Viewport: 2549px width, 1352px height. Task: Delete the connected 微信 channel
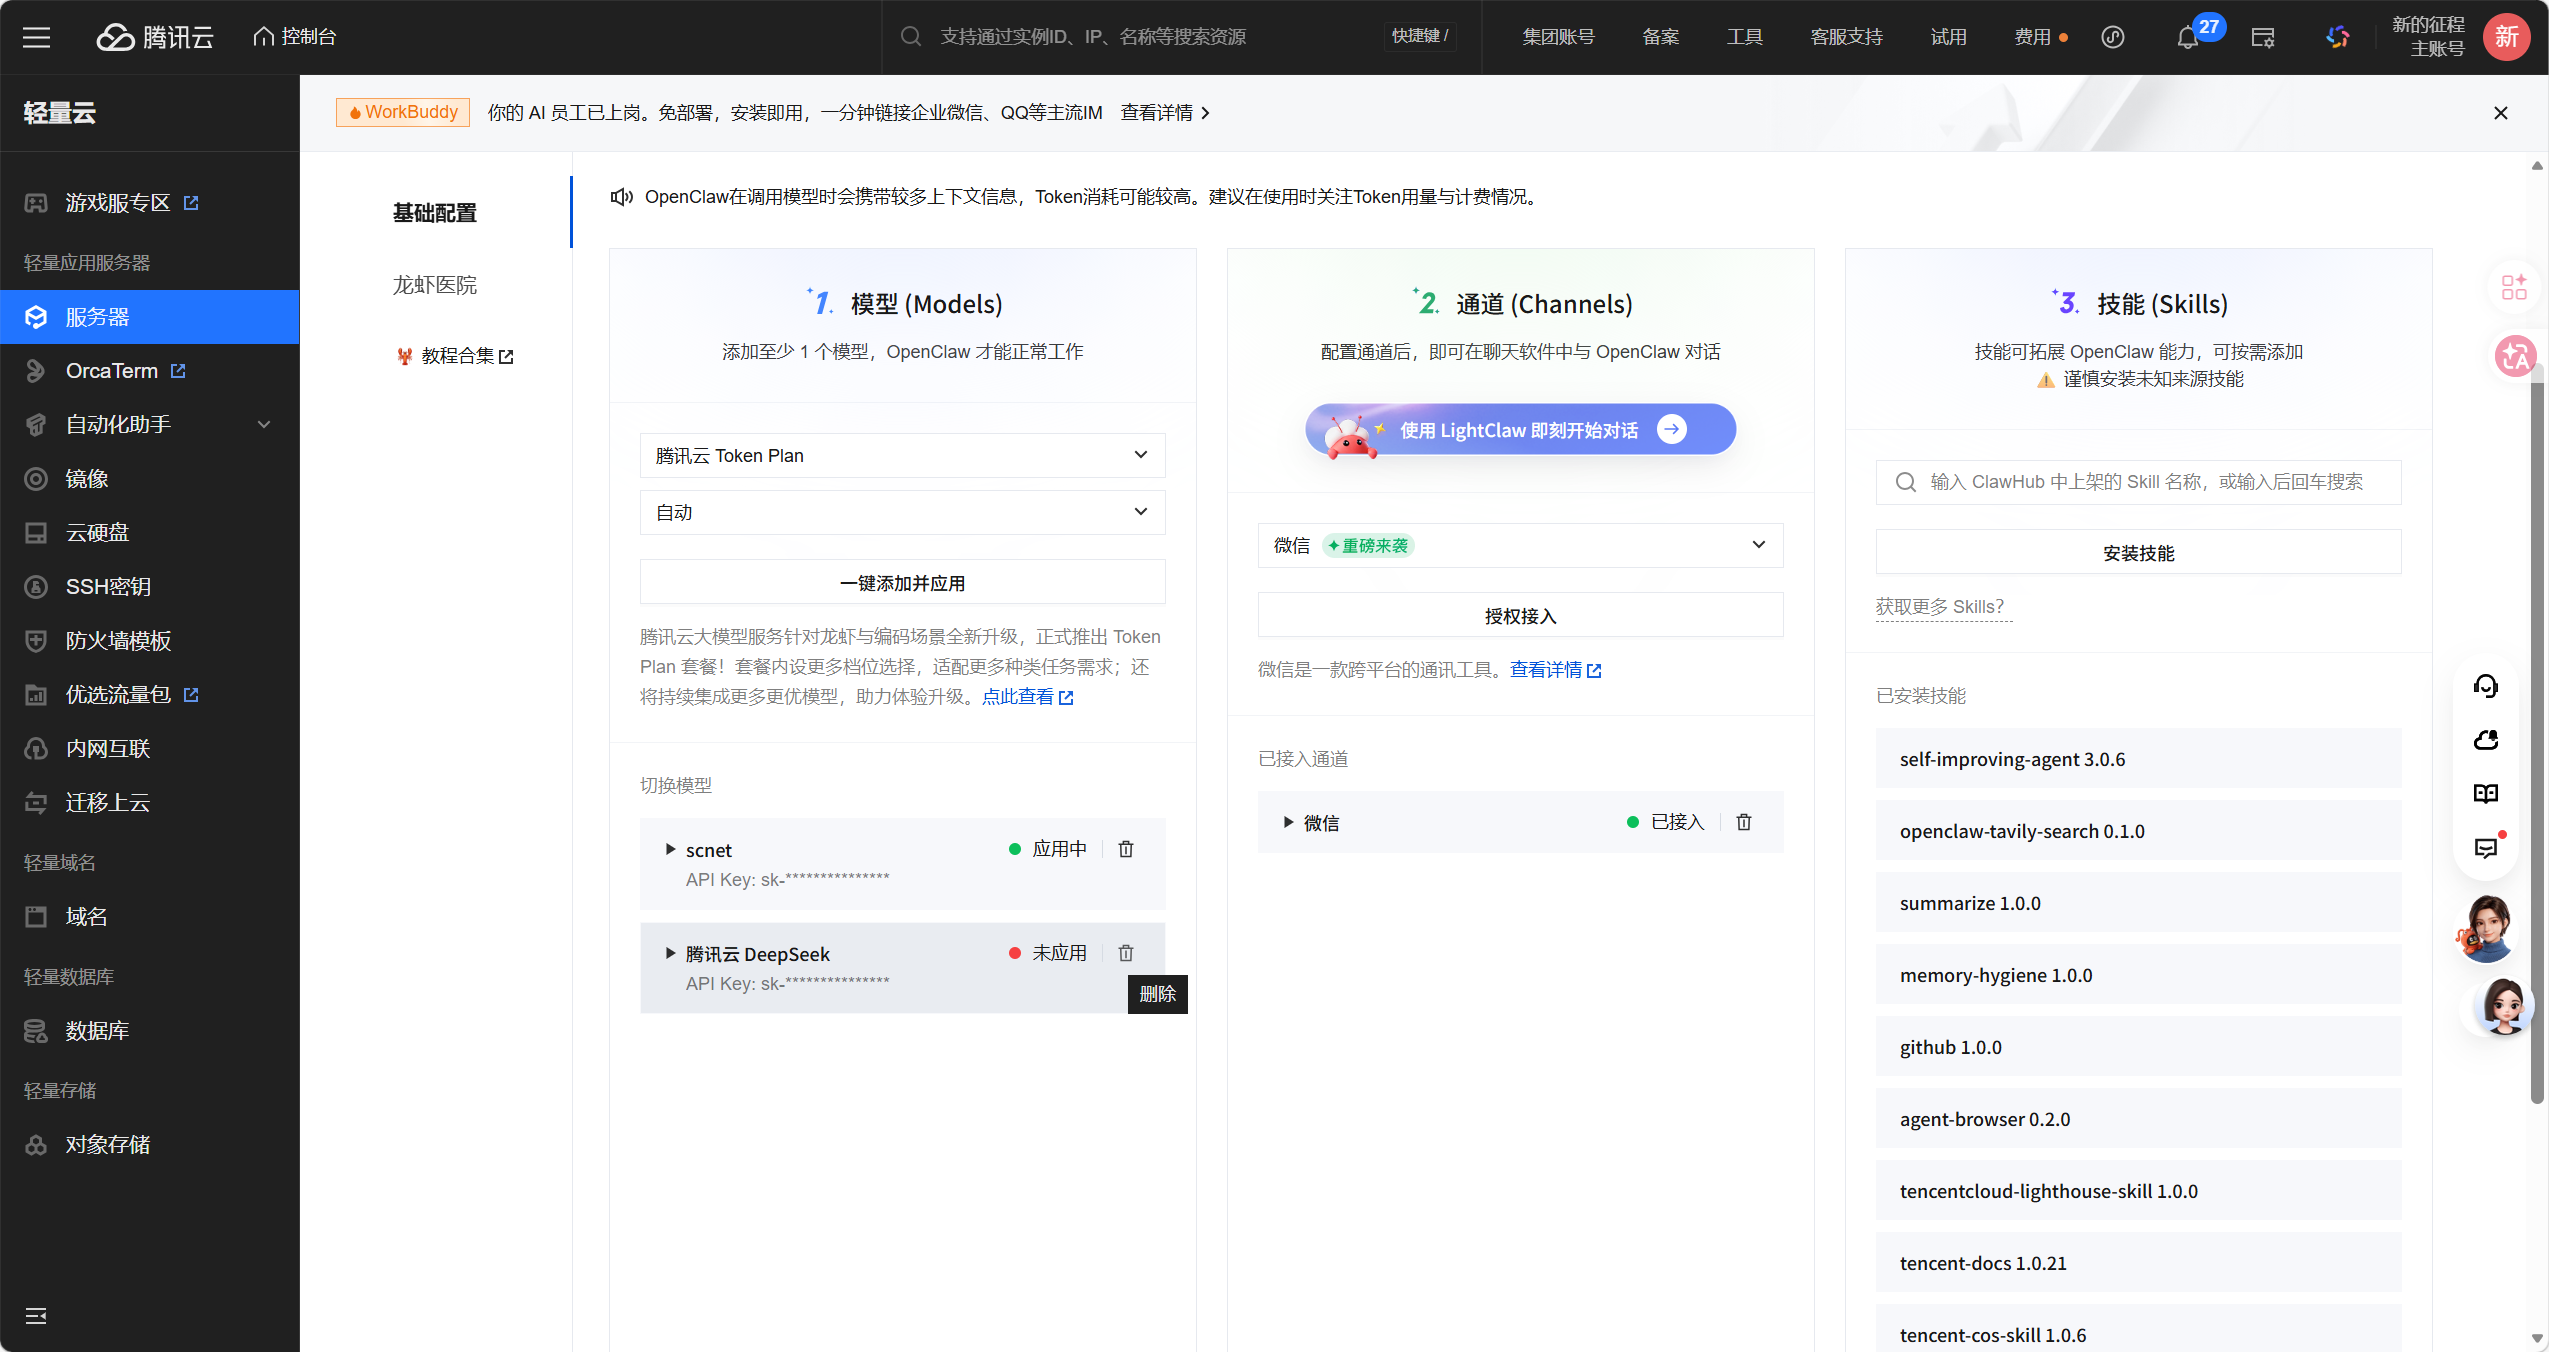[x=1743, y=822]
